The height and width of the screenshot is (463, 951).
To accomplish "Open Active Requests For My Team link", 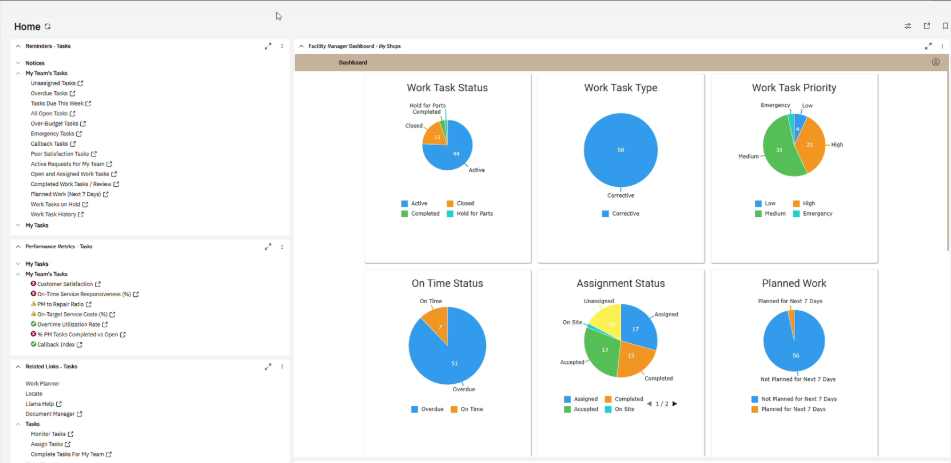I will (x=68, y=164).
